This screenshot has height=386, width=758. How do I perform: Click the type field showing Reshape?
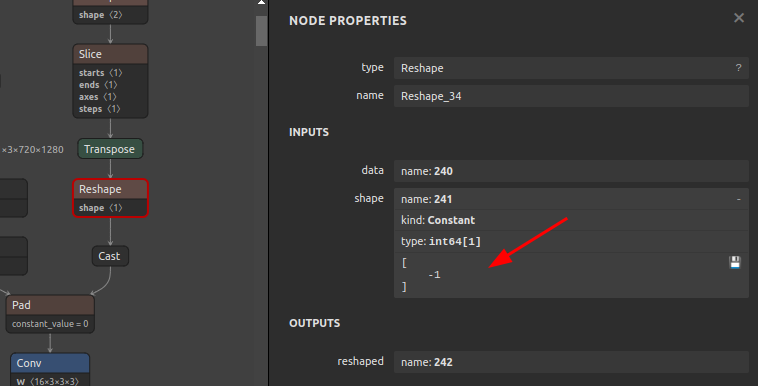click(x=571, y=68)
